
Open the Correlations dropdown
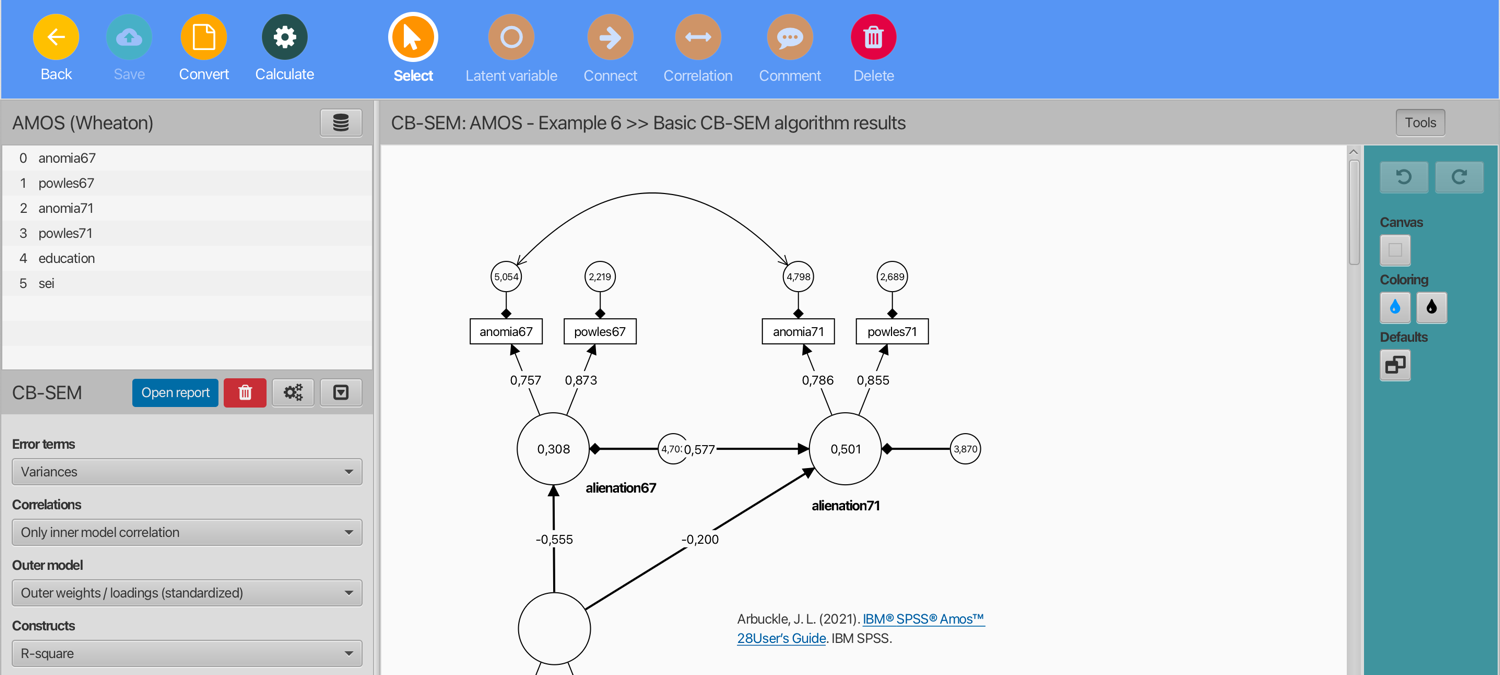187,532
